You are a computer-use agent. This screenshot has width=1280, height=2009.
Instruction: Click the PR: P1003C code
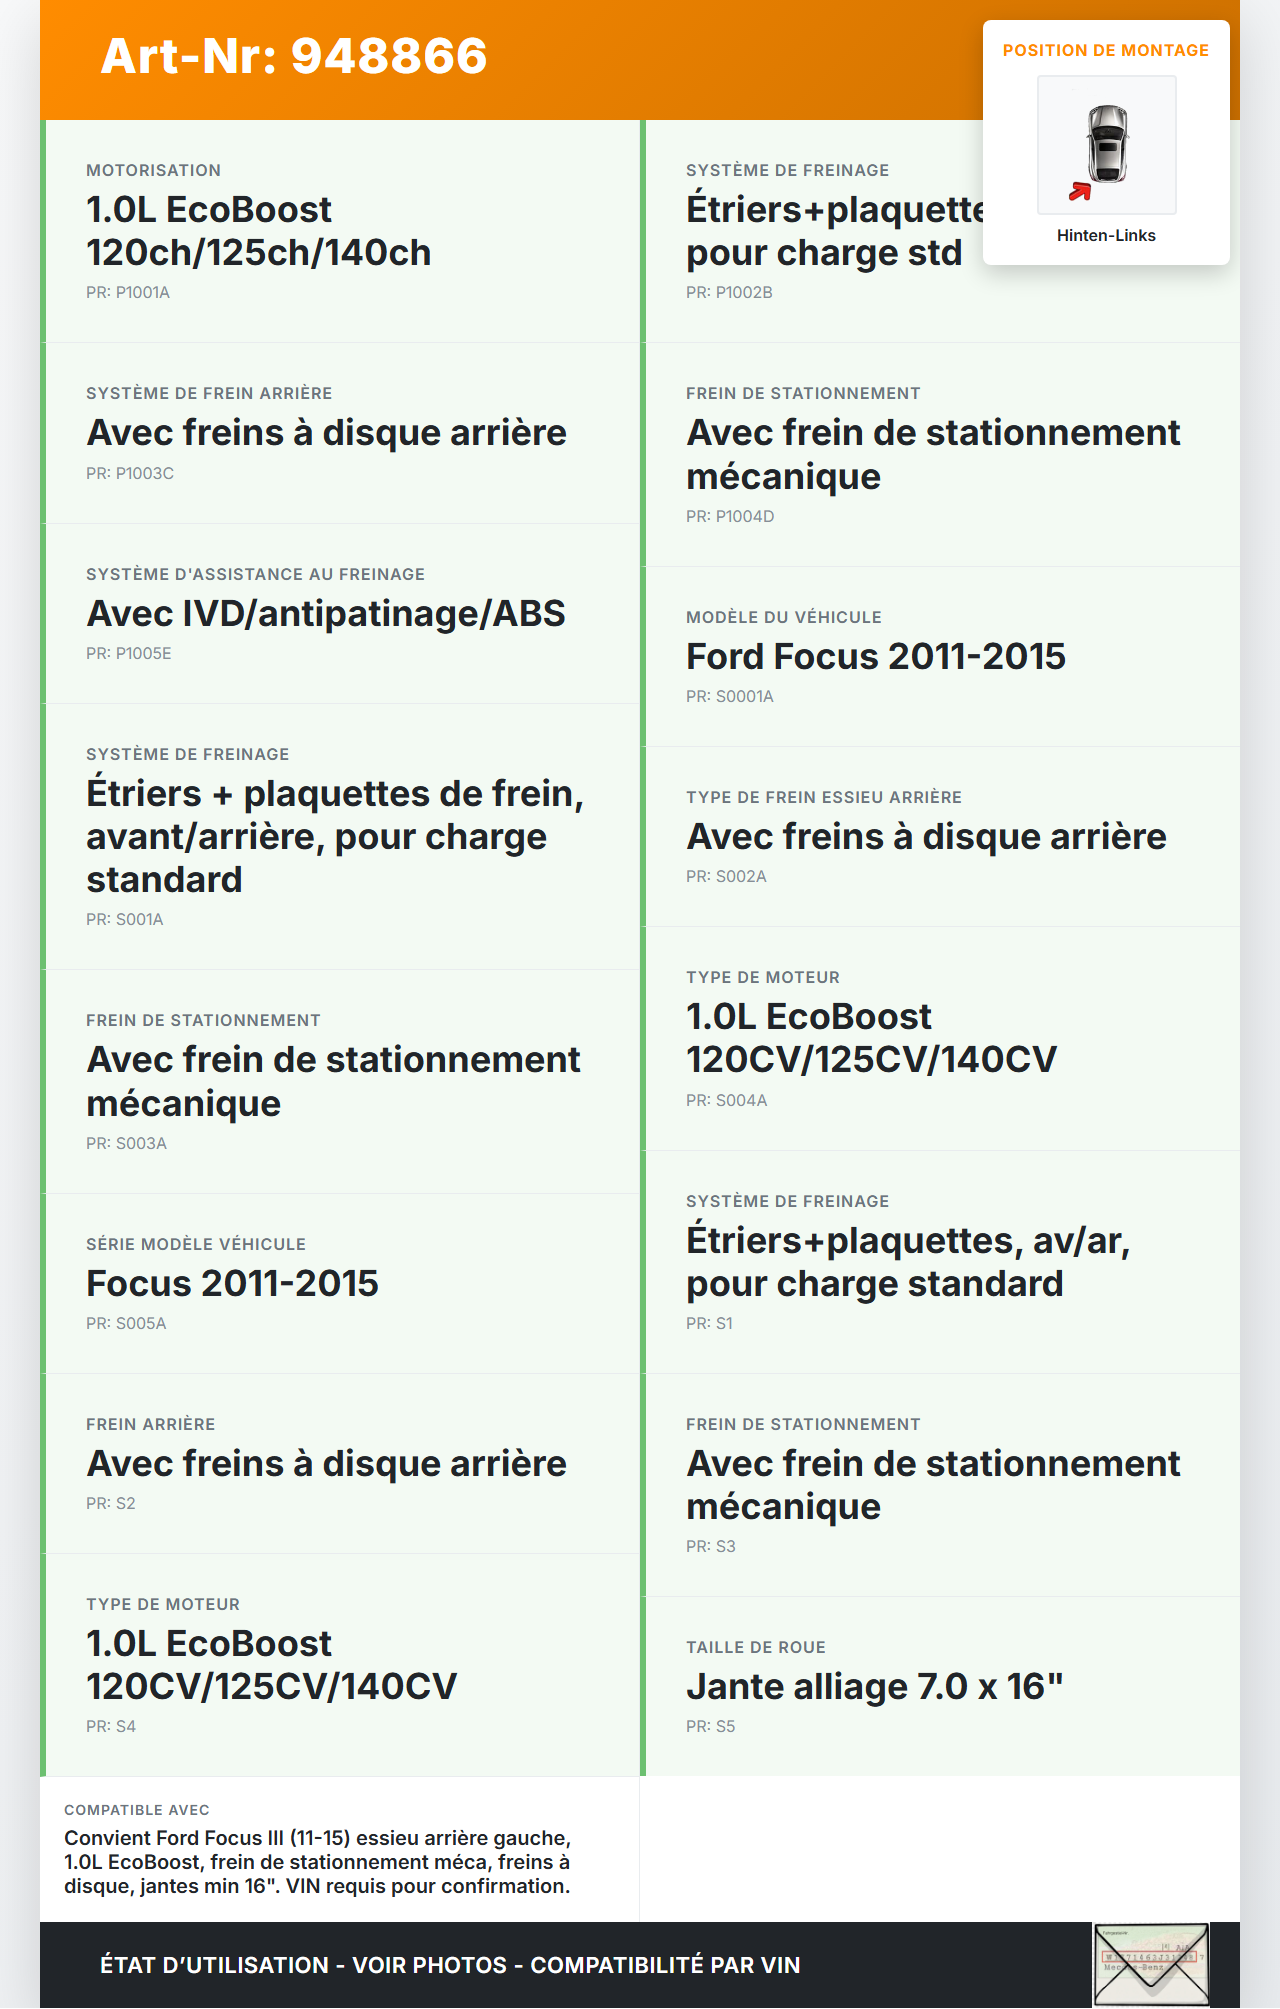(x=130, y=474)
